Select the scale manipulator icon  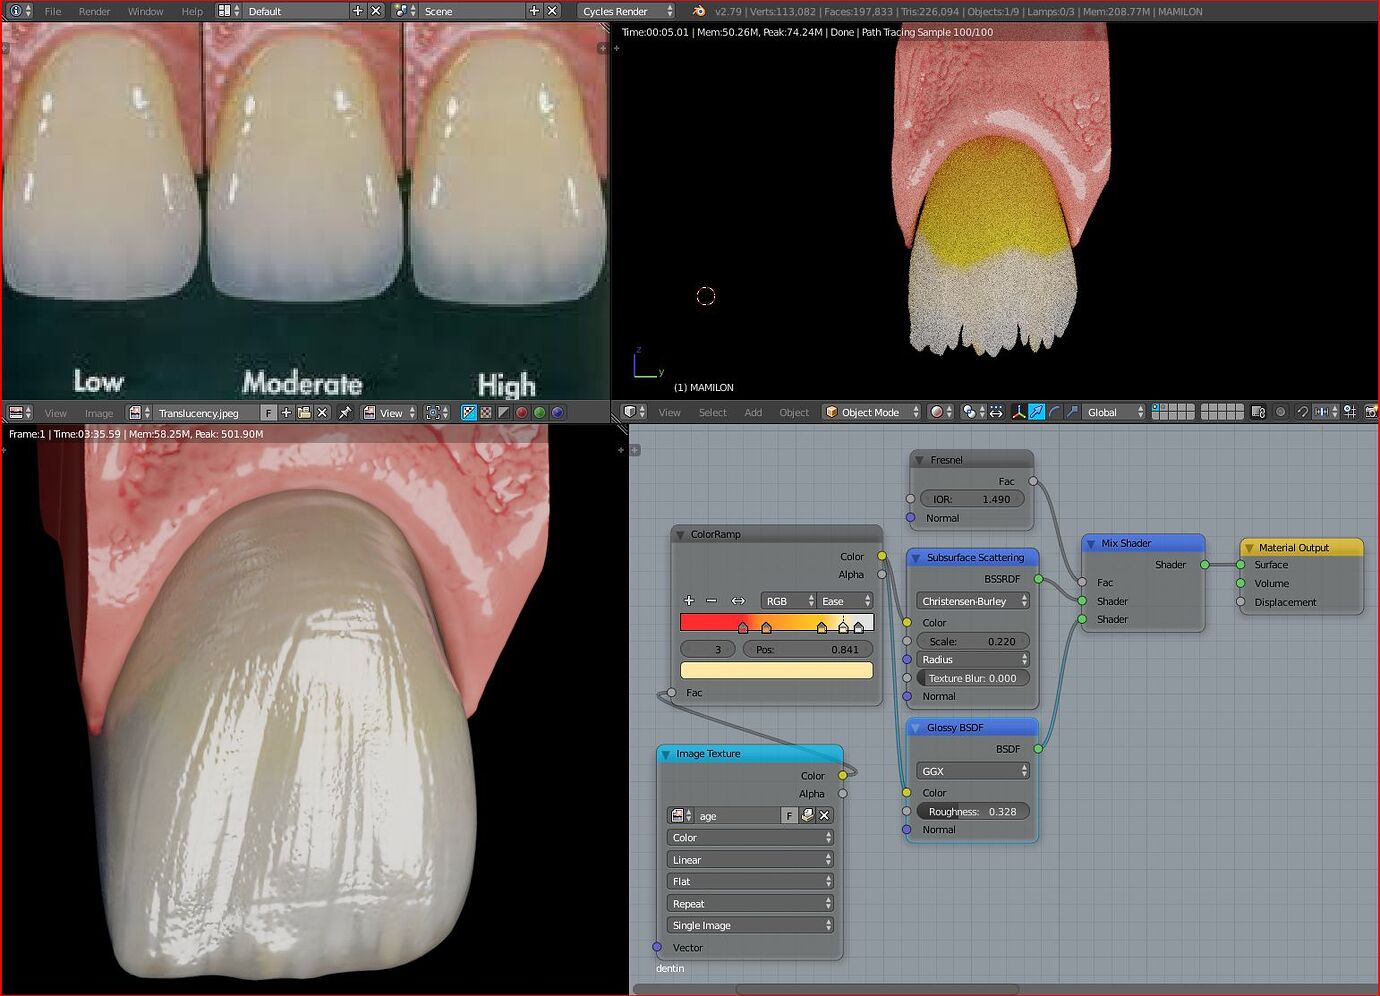tap(1072, 412)
